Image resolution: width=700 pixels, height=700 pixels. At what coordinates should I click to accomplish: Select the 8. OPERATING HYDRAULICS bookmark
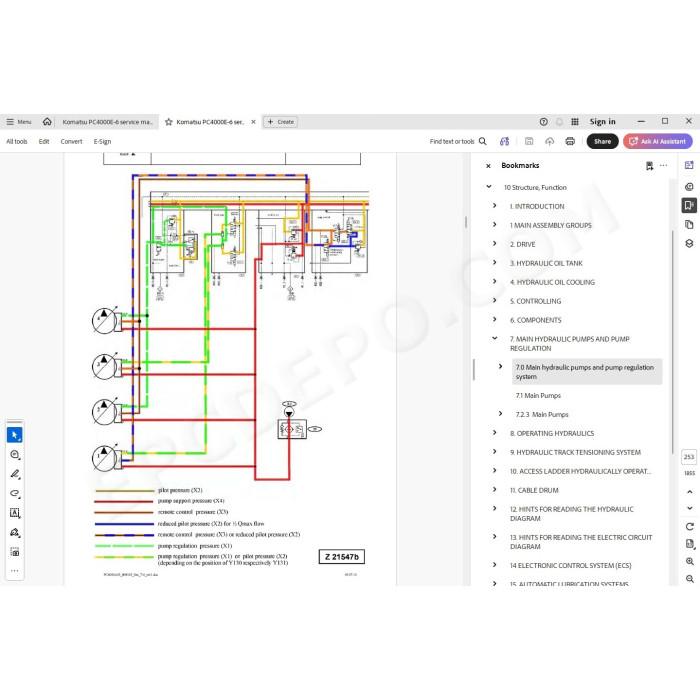[552, 433]
